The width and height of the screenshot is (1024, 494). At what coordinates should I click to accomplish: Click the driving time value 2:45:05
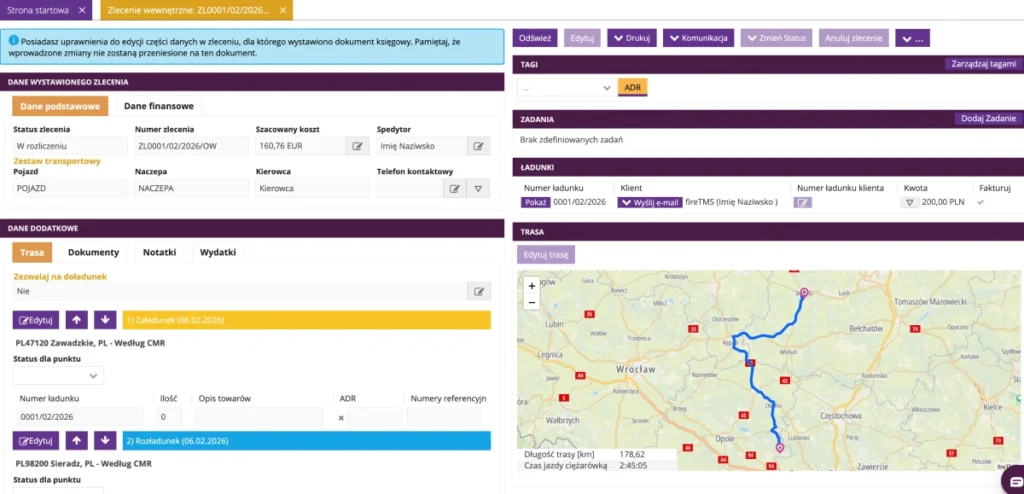(632, 465)
